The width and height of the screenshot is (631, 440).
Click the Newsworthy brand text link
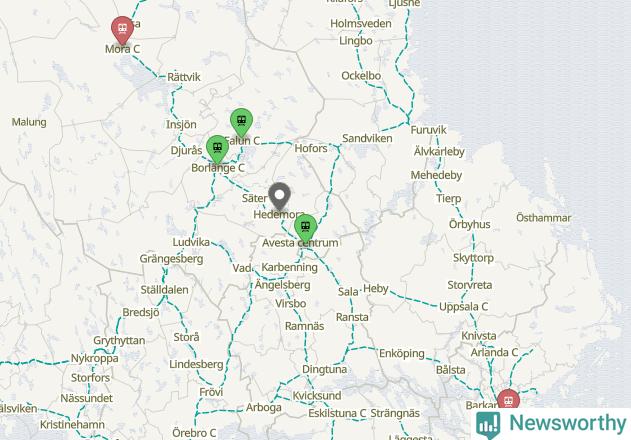coord(568,423)
